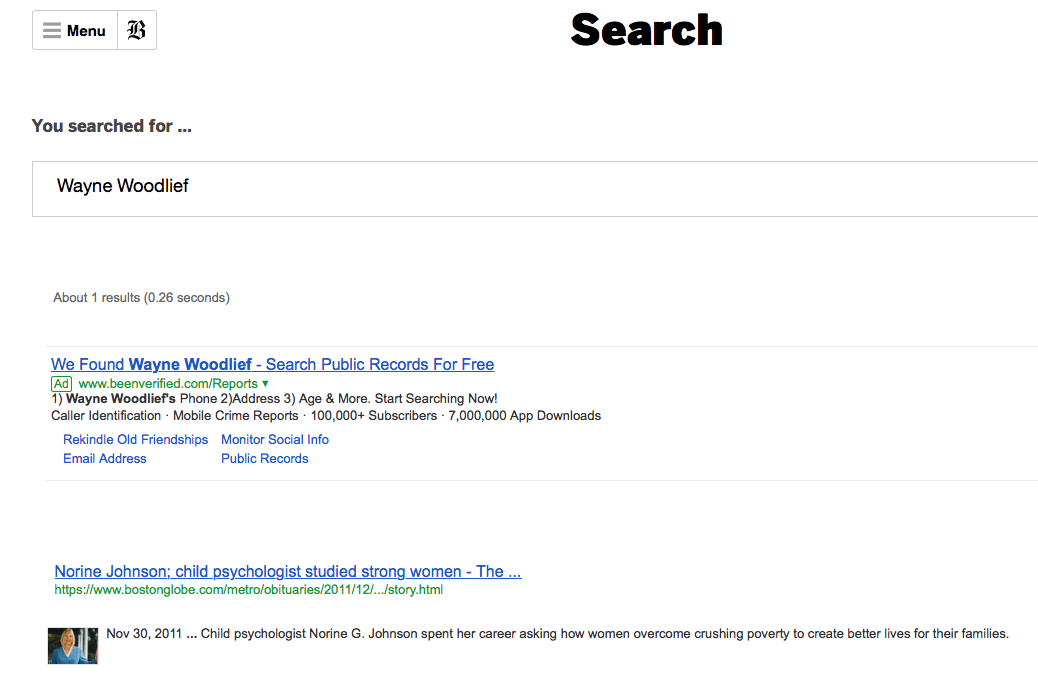Open the Rekindle Old Friendships sitelink
The height and width of the screenshot is (688, 1038).
click(135, 440)
